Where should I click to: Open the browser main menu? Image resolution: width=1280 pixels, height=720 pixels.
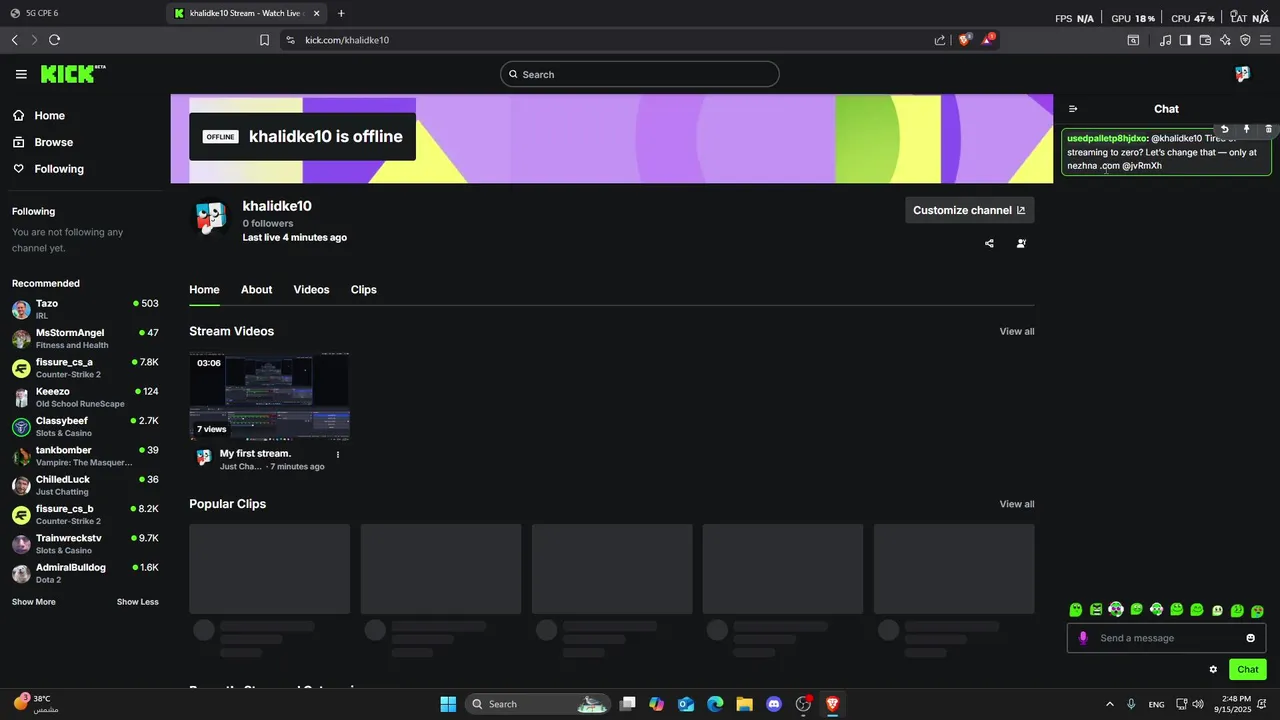click(1265, 40)
